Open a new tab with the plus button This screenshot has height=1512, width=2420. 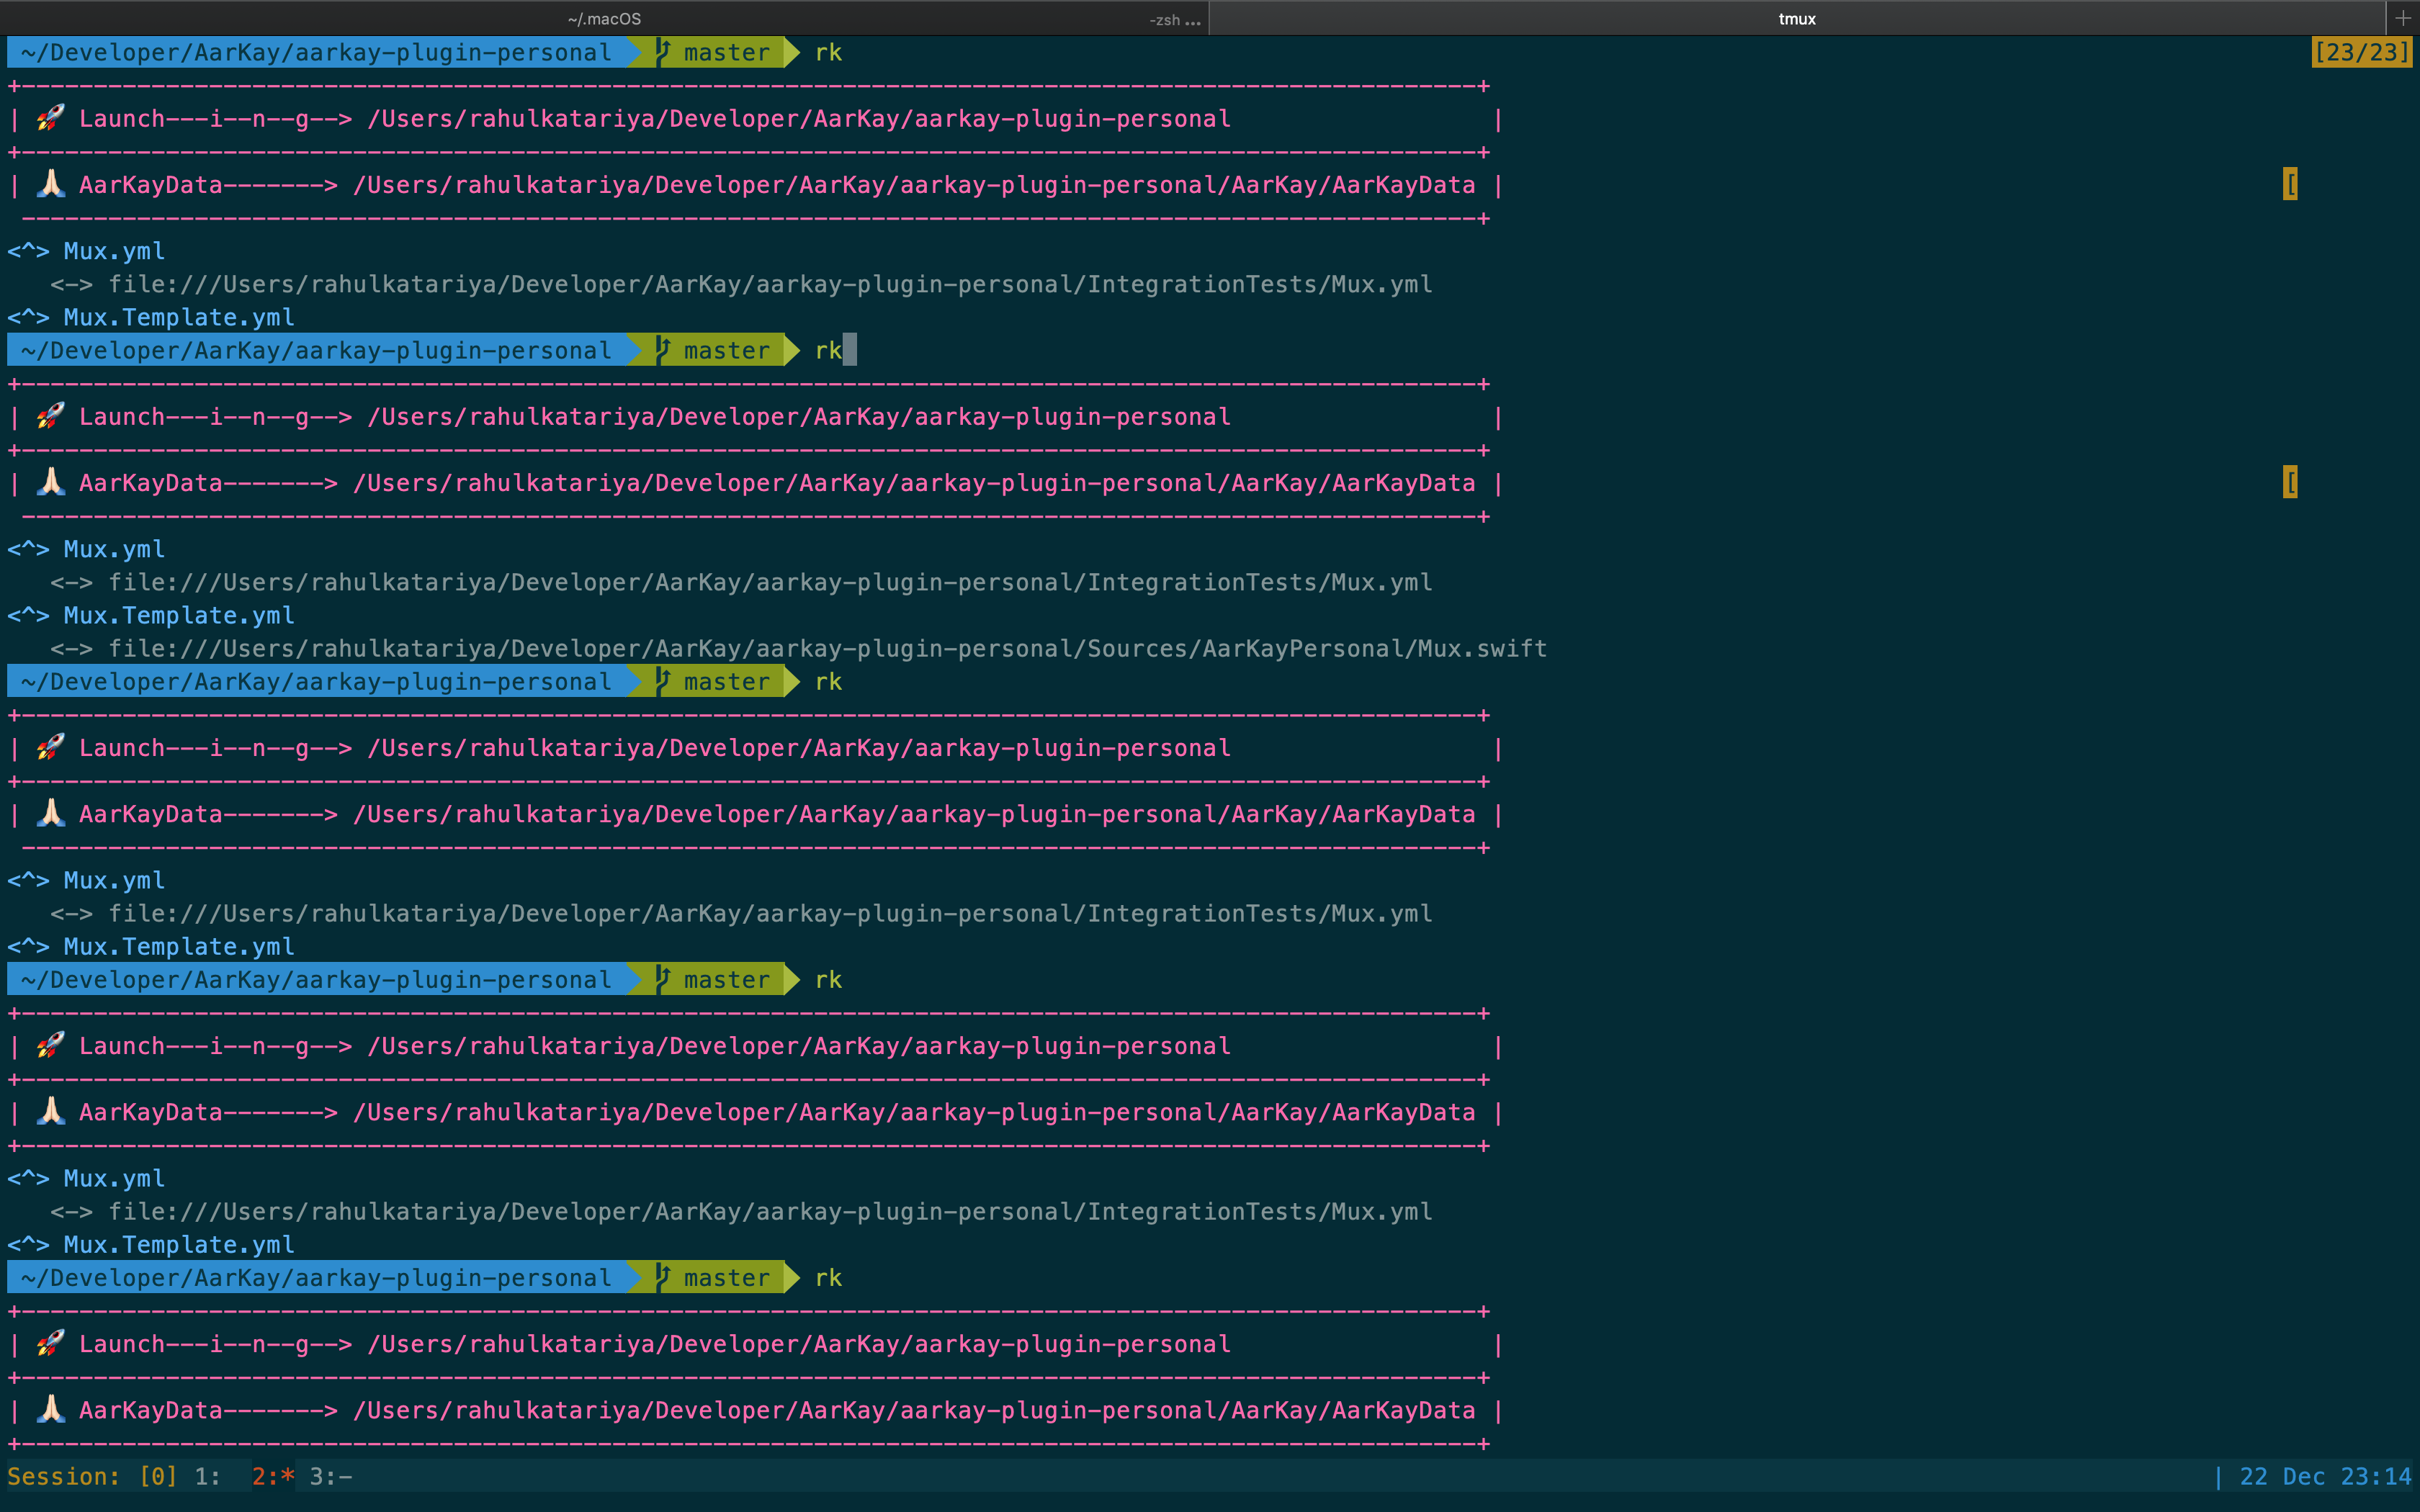[2403, 18]
